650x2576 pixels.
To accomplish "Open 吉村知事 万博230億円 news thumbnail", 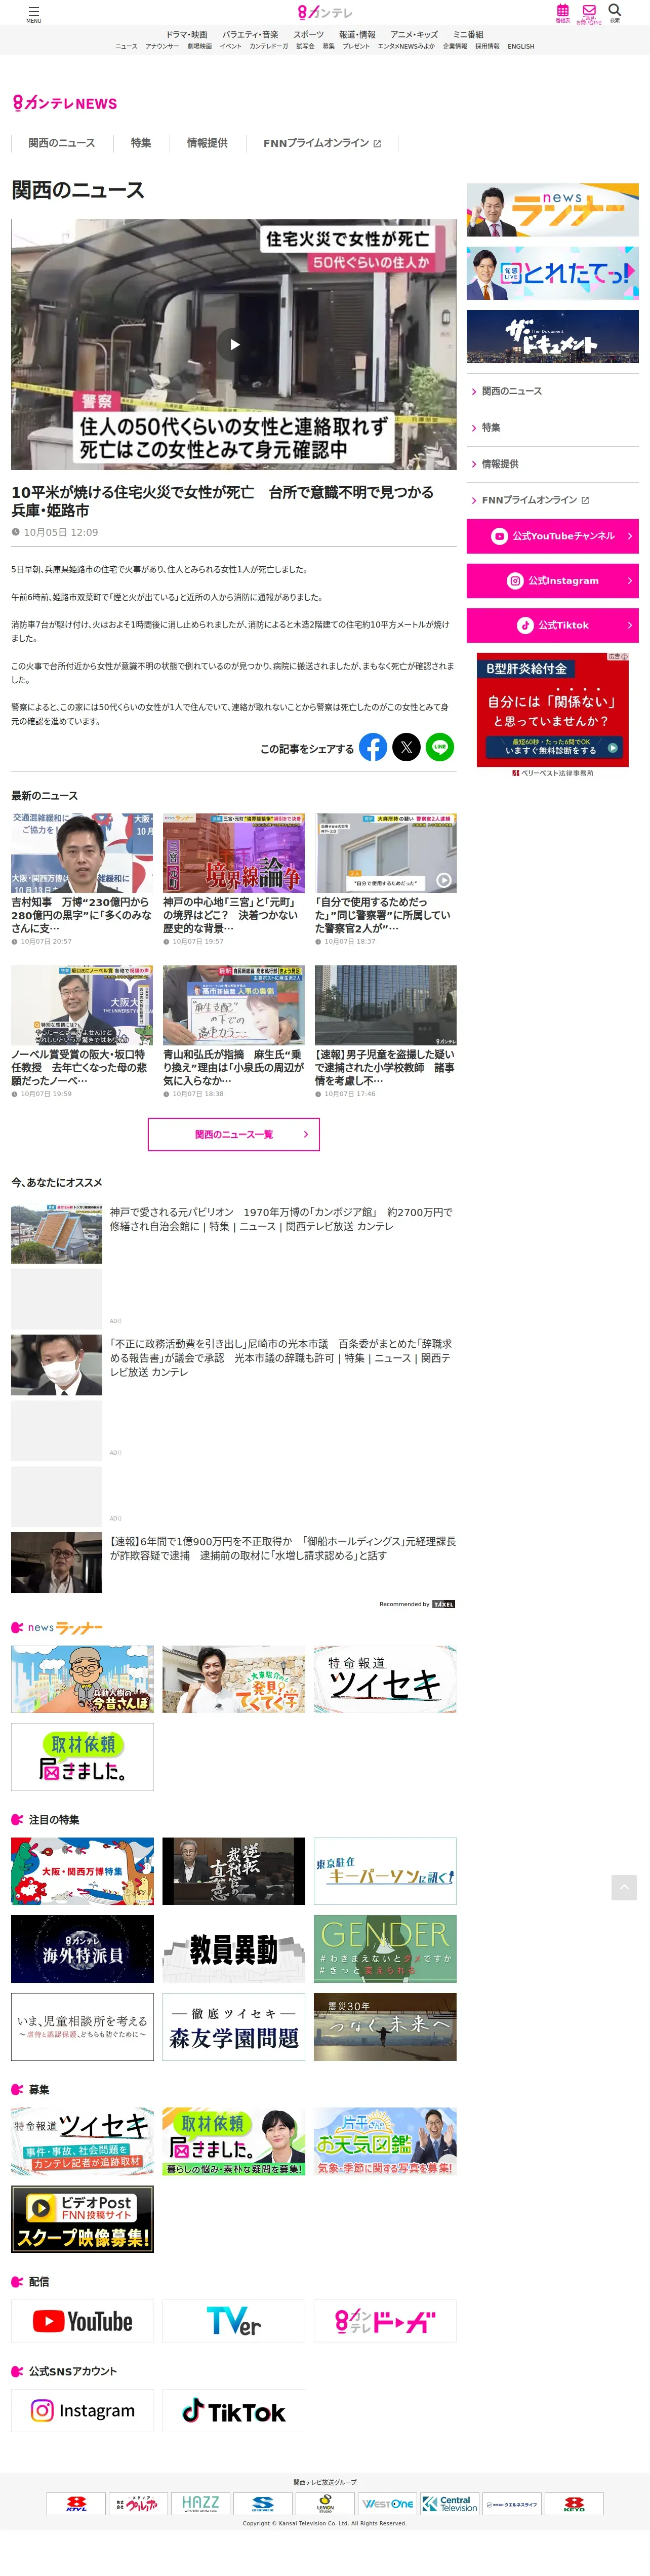I will coord(82,853).
